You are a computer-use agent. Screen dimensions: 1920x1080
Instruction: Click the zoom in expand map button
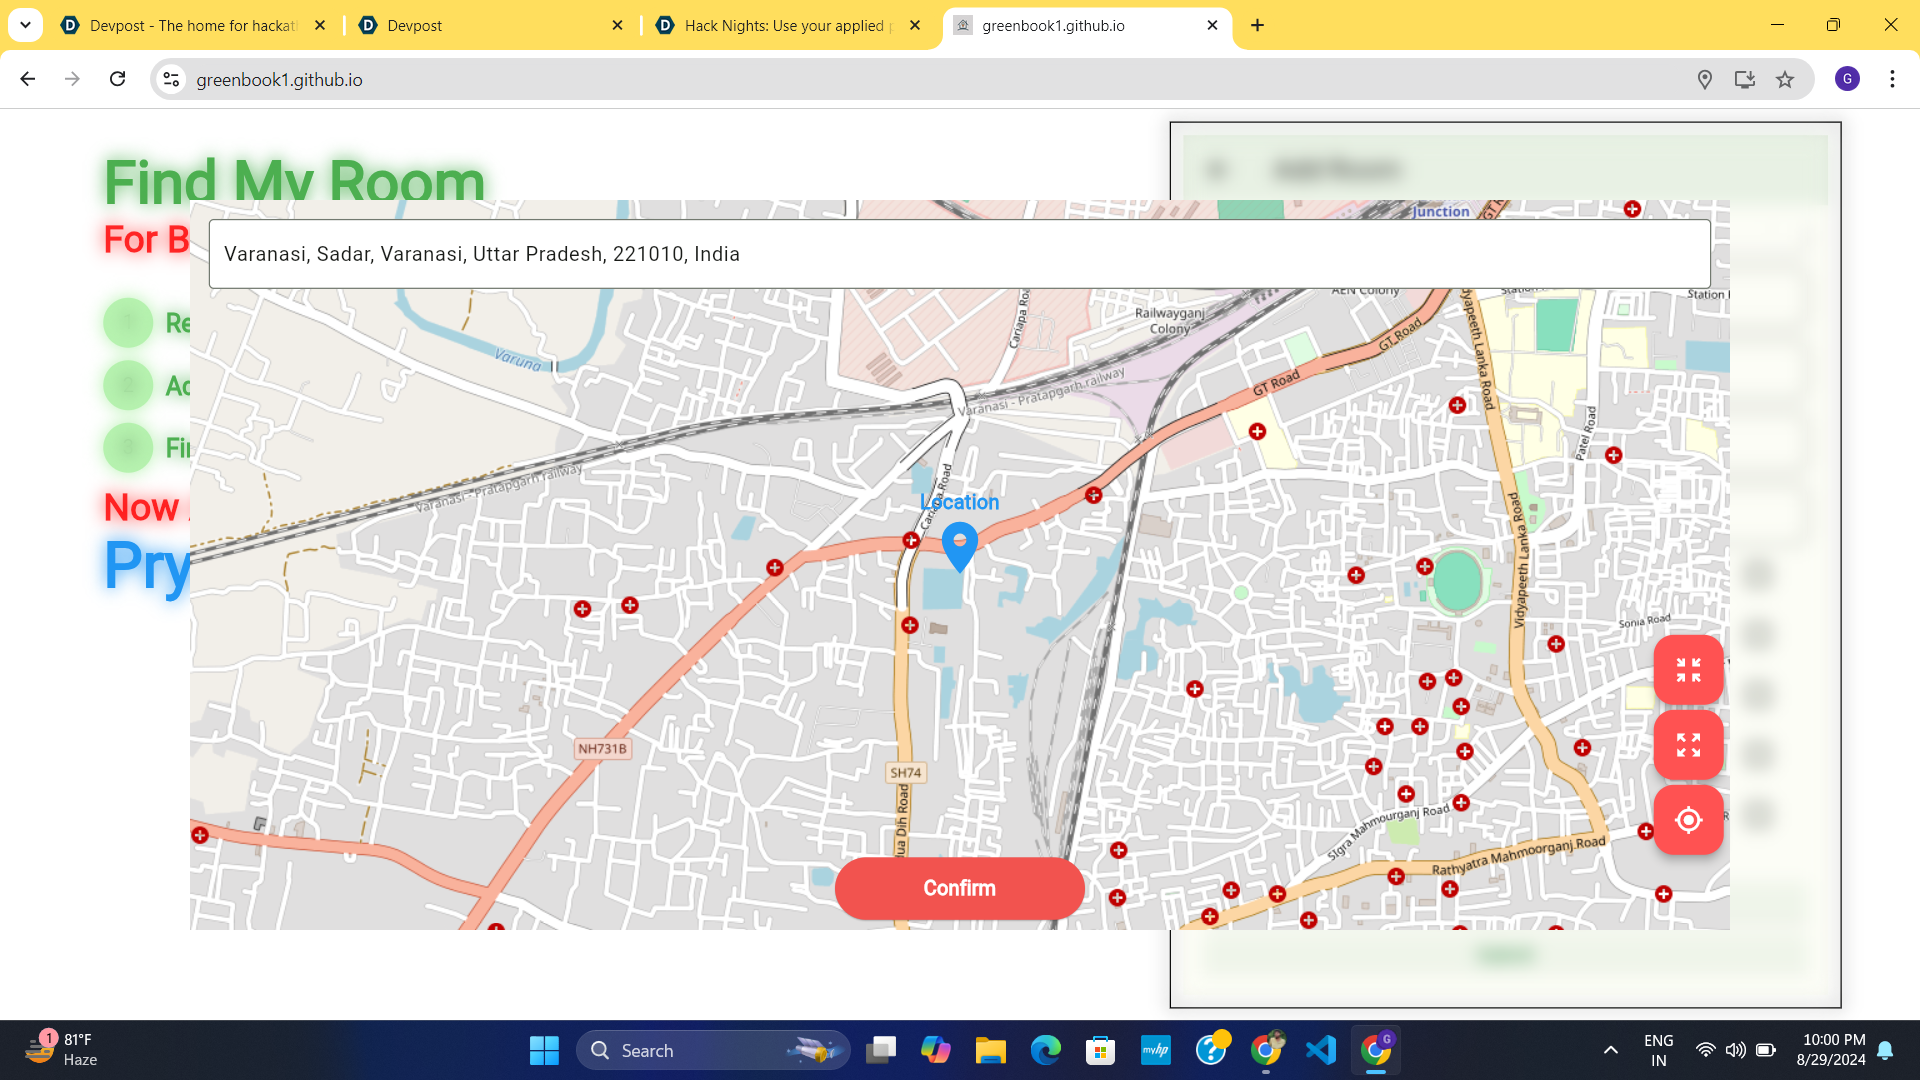tap(1688, 745)
